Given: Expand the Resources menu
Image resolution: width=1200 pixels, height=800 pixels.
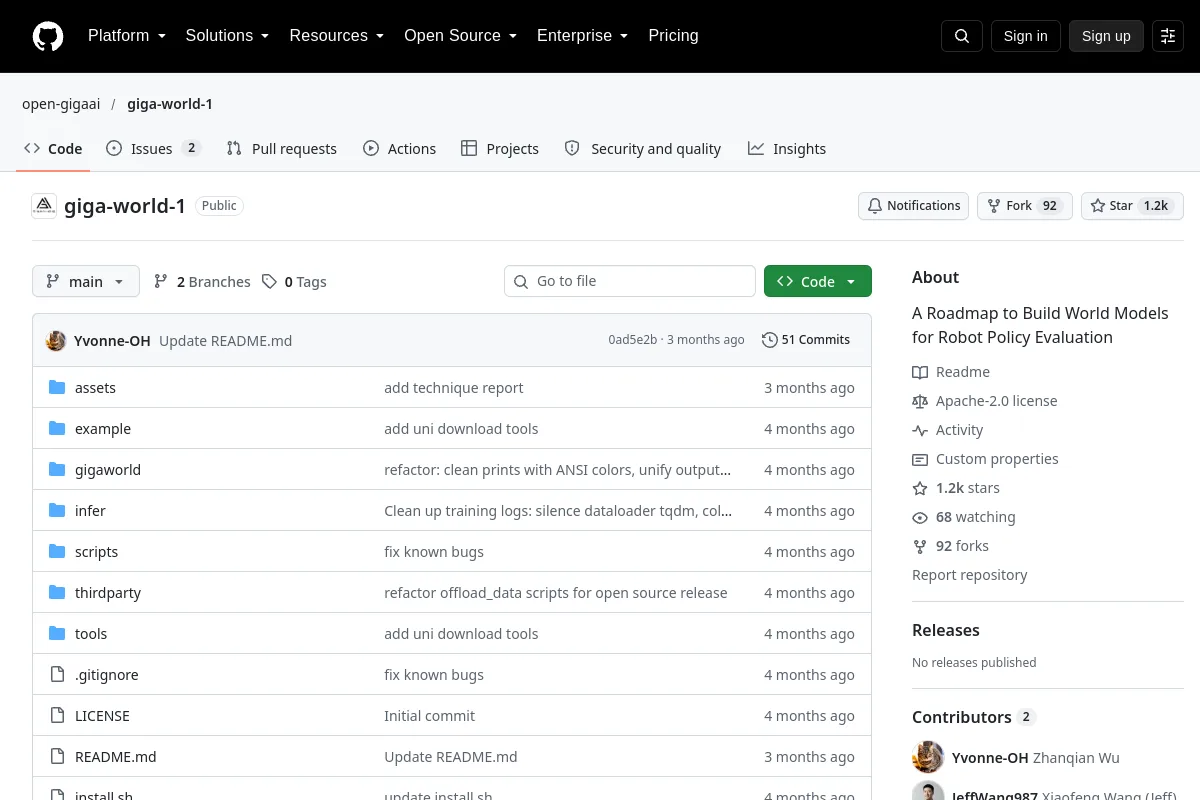Looking at the screenshot, I should [x=337, y=36].
